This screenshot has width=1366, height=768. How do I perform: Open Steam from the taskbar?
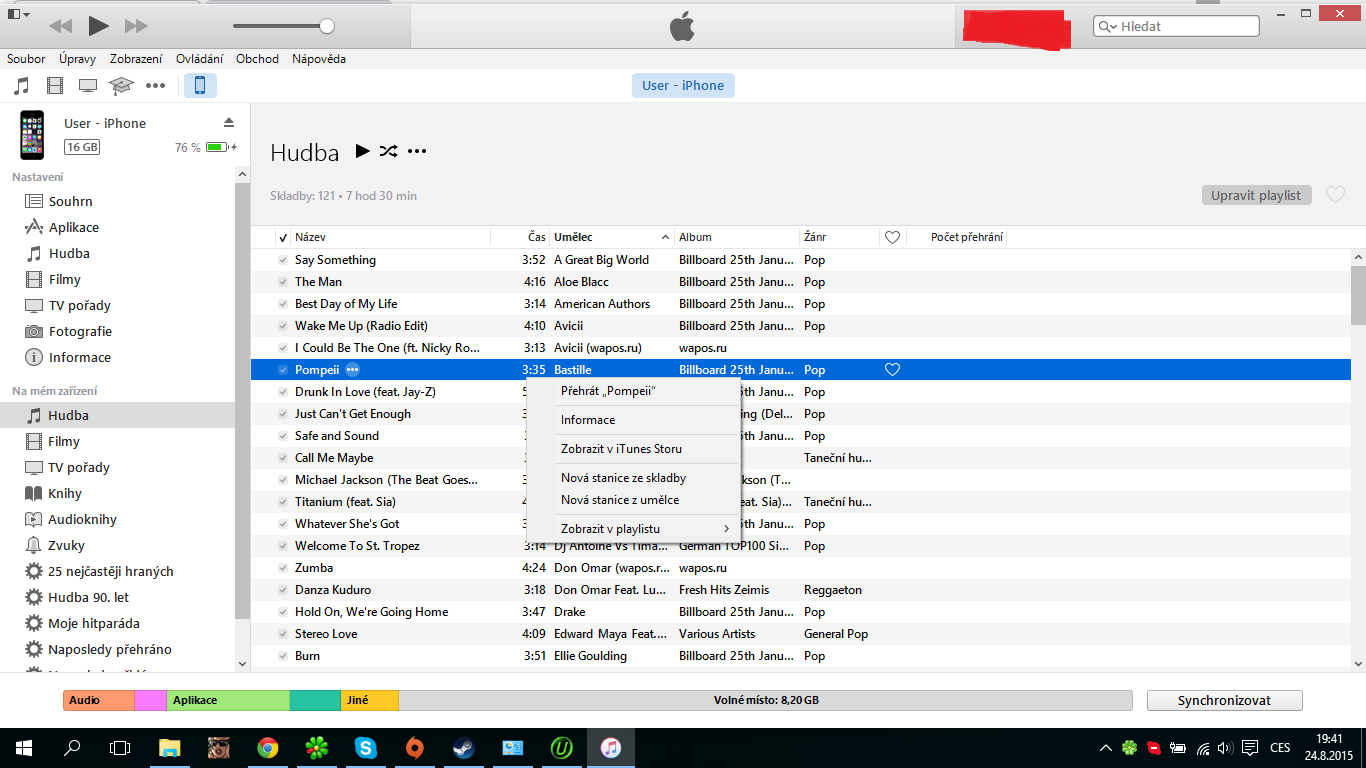point(463,747)
